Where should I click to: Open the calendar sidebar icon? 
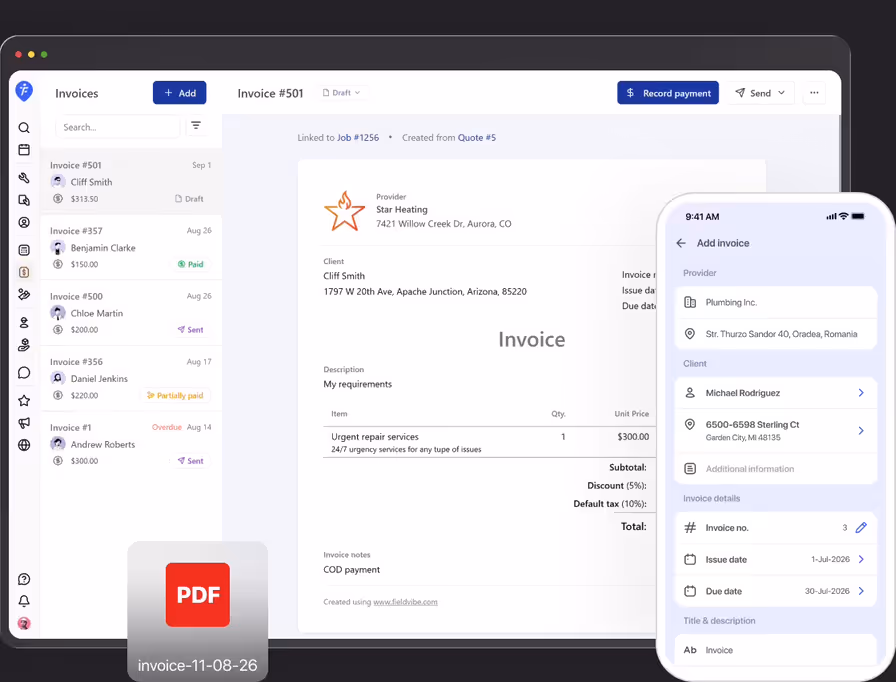coord(24,150)
